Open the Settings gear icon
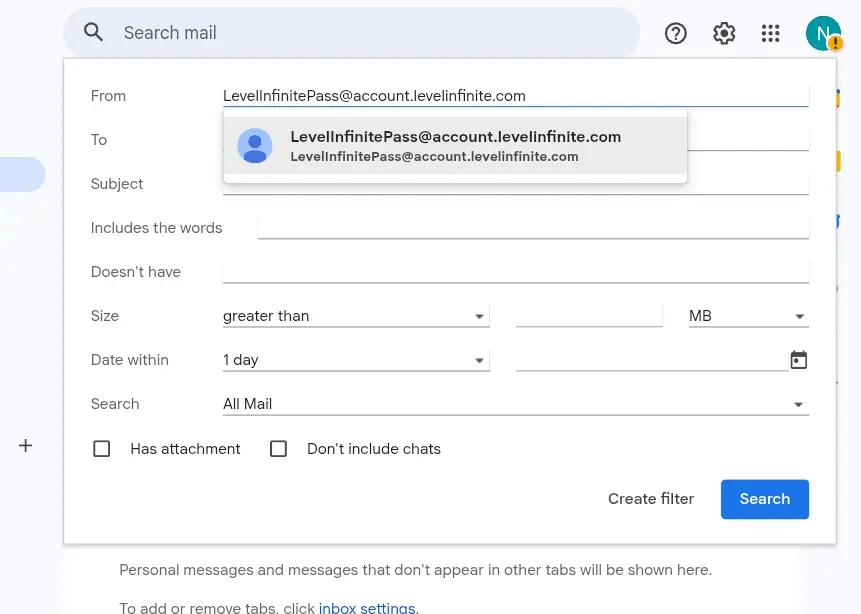 (724, 34)
